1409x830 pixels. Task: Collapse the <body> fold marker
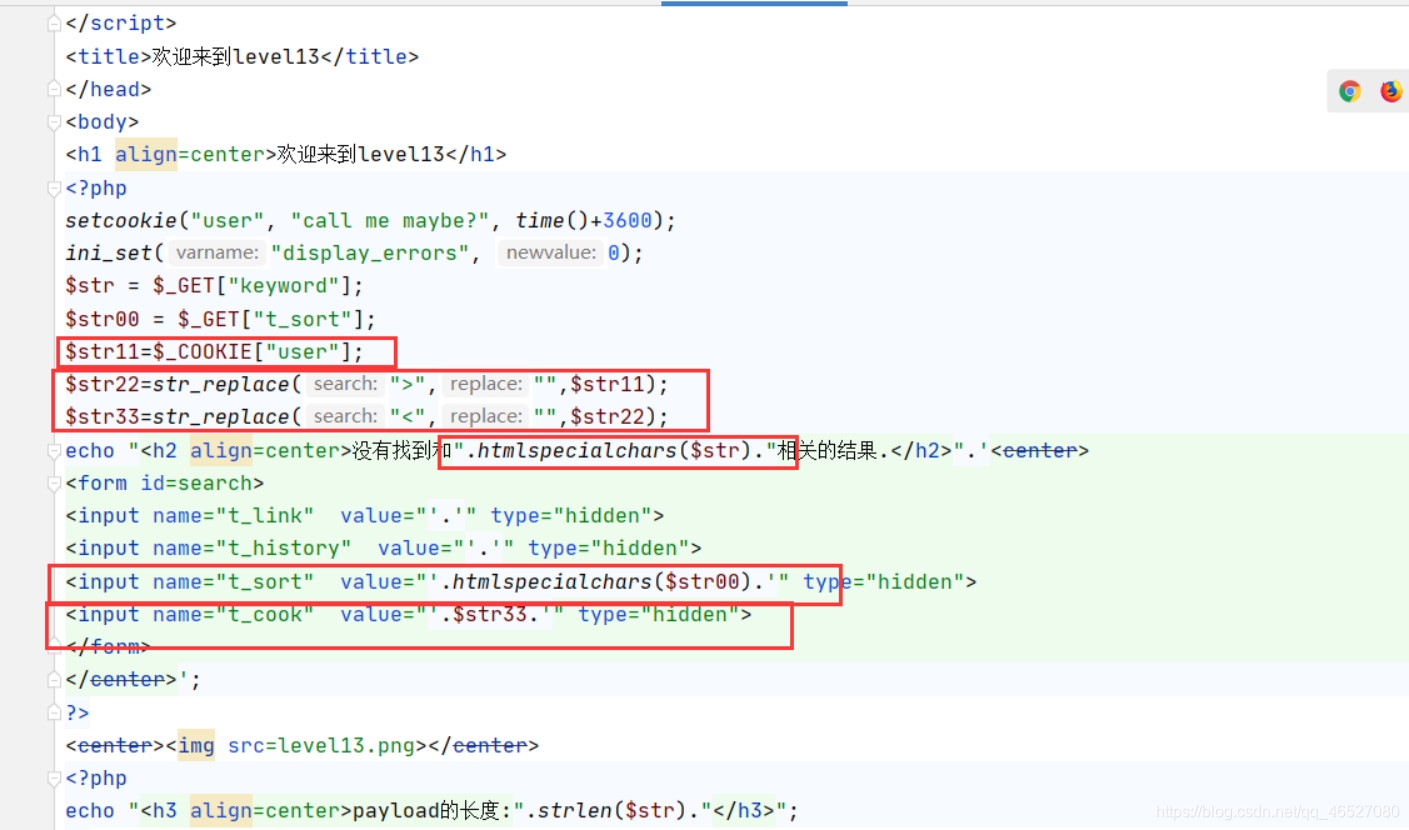pos(55,122)
